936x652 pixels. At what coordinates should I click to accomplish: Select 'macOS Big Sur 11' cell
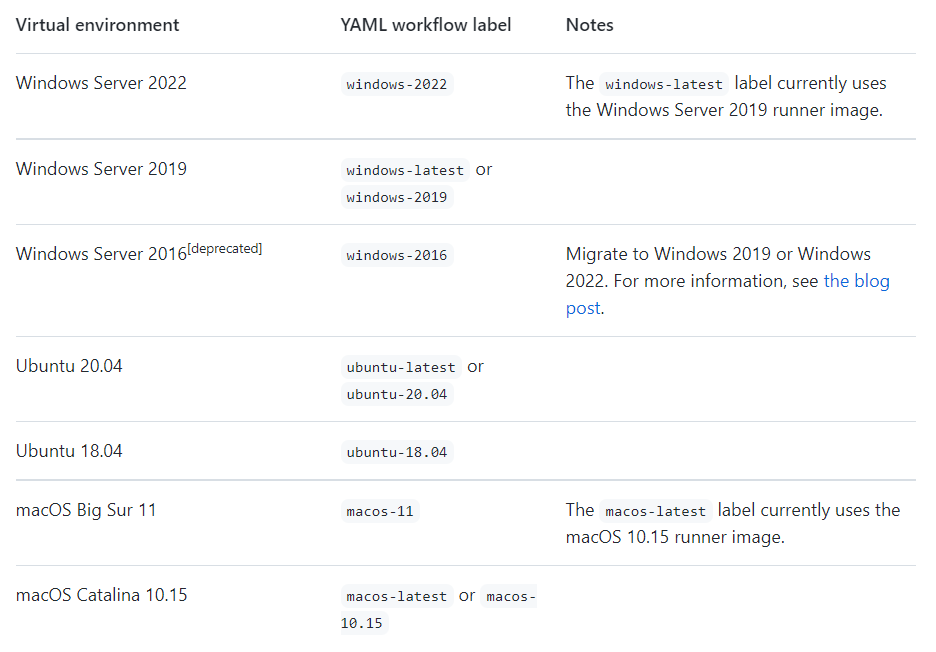(x=86, y=510)
